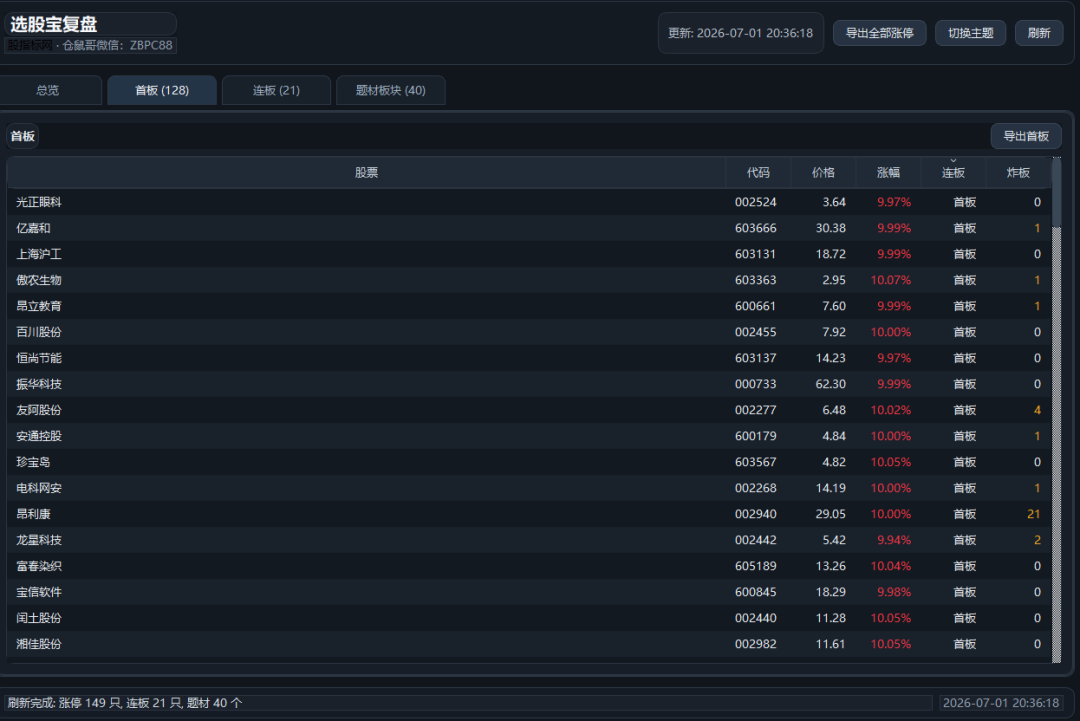Select the 昂利康 row with 21 炸板
This screenshot has width=1080, height=721.
529,514
